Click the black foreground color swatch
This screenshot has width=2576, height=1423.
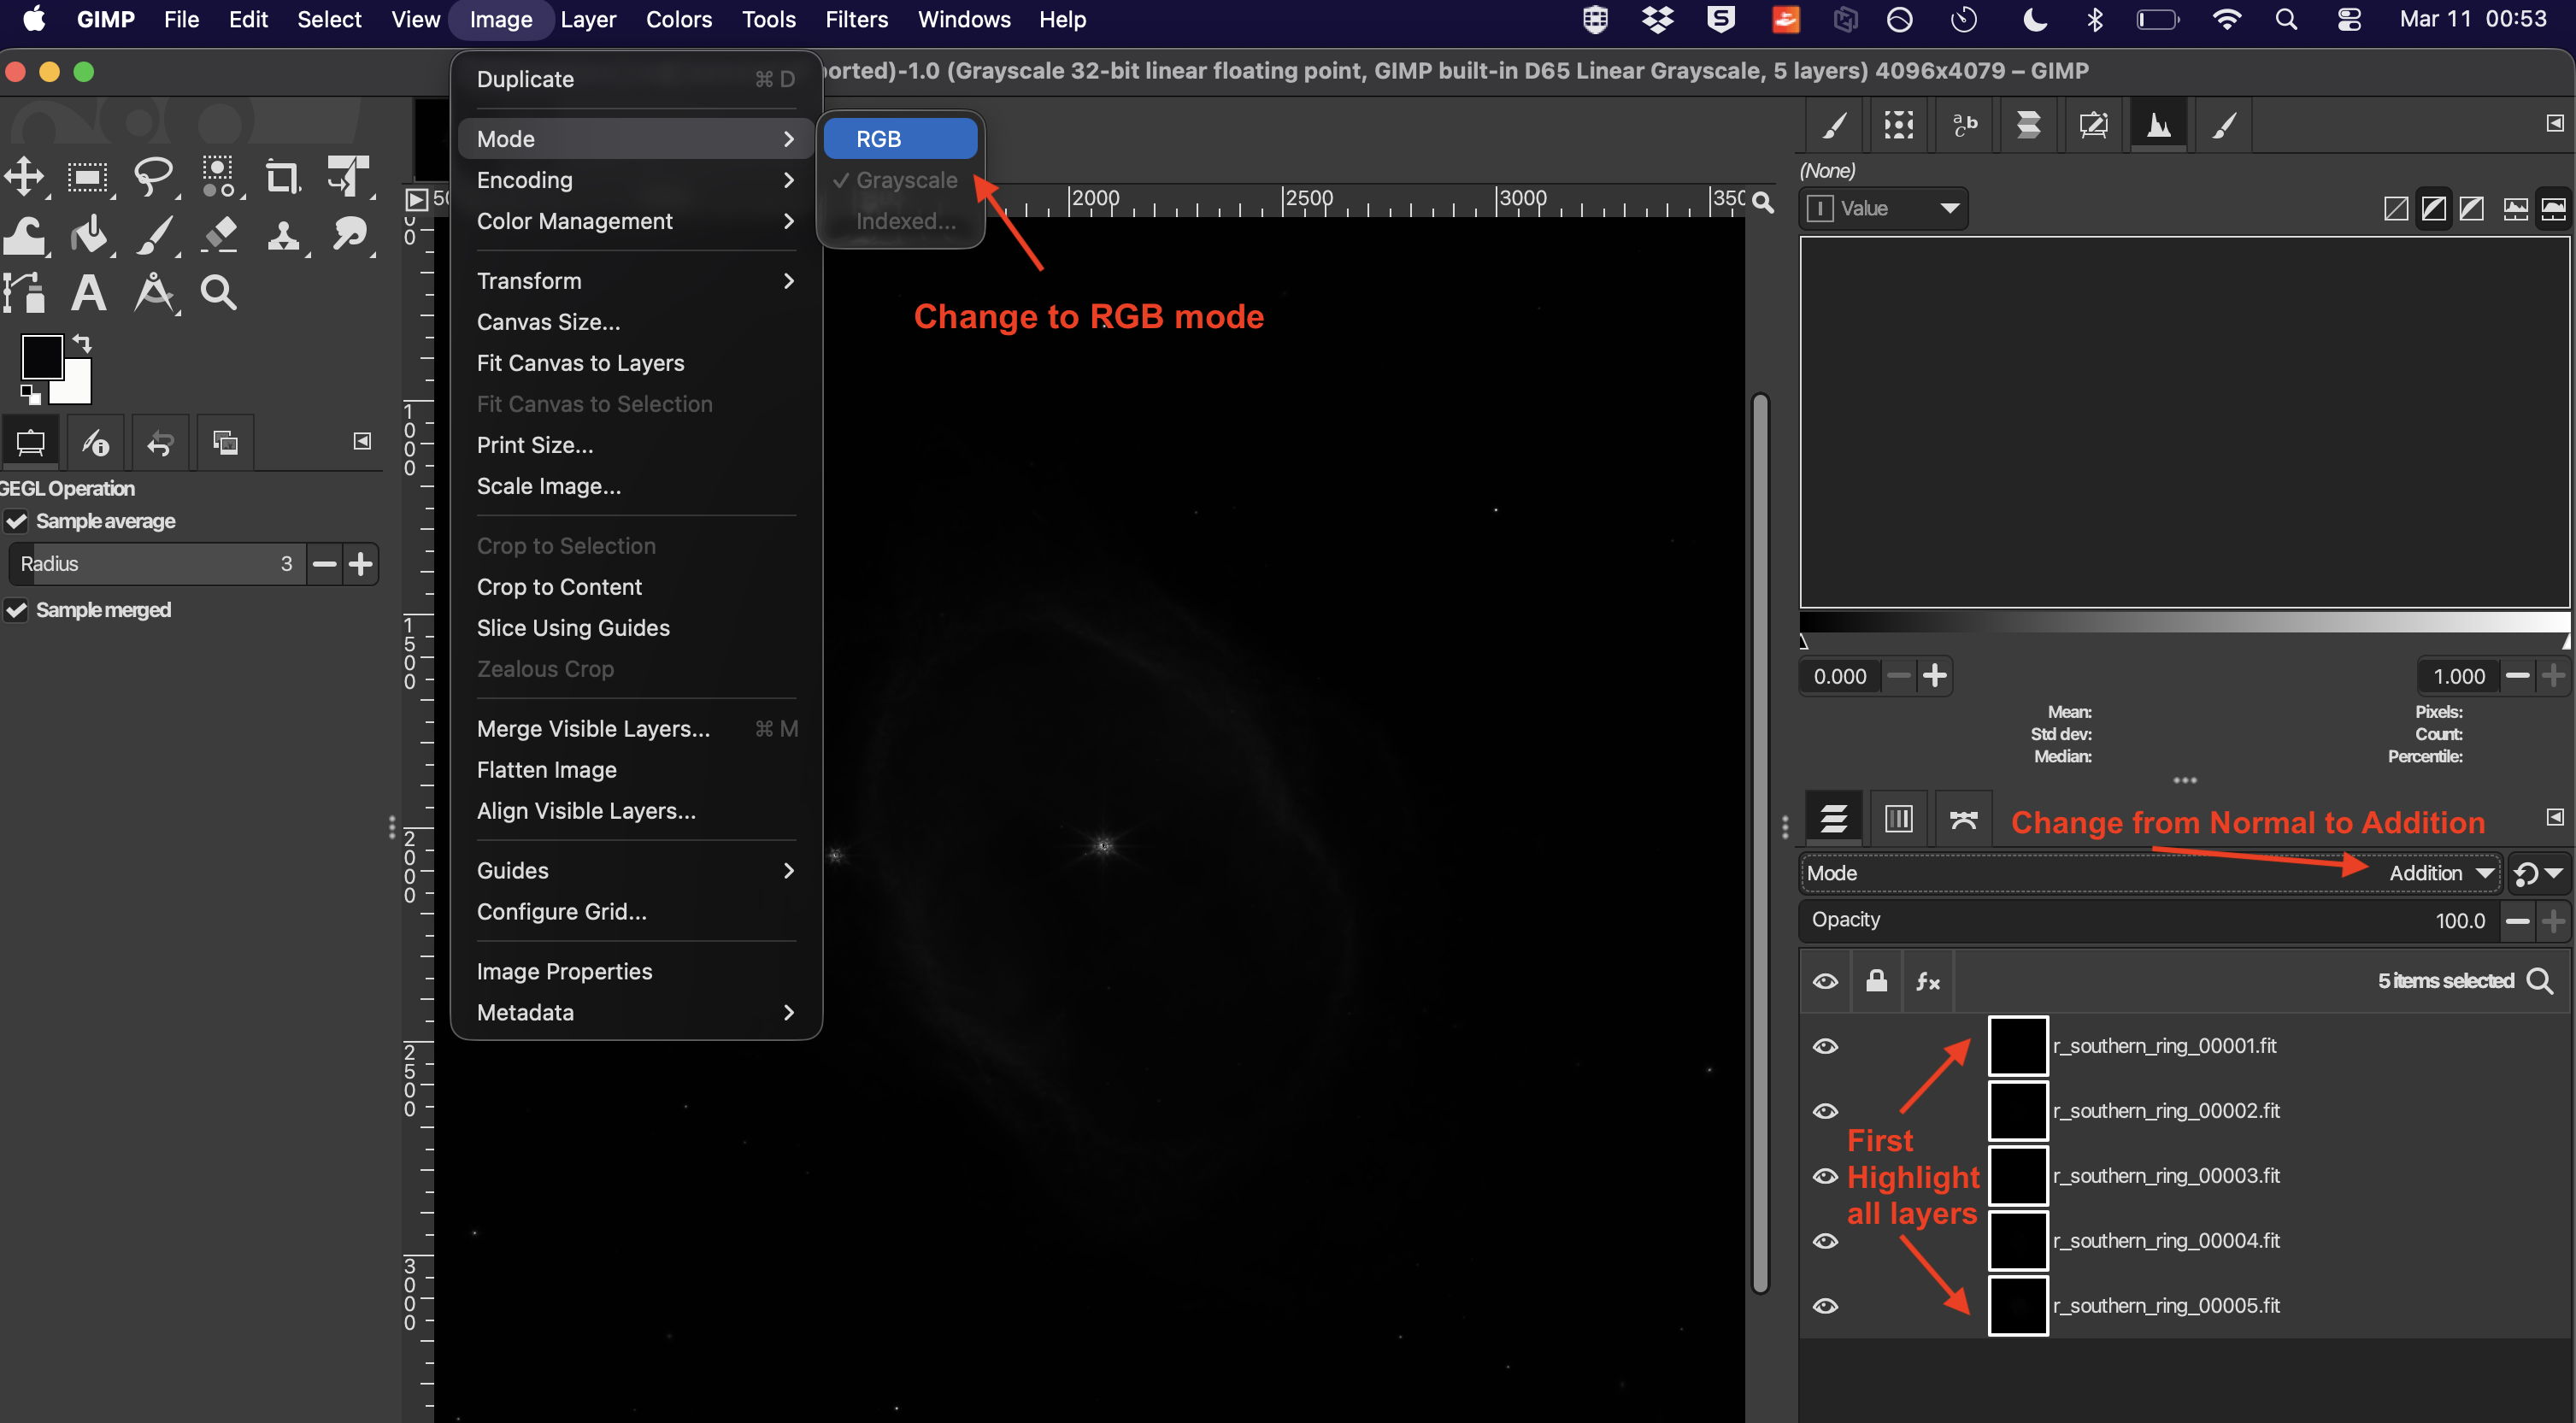coord(40,357)
